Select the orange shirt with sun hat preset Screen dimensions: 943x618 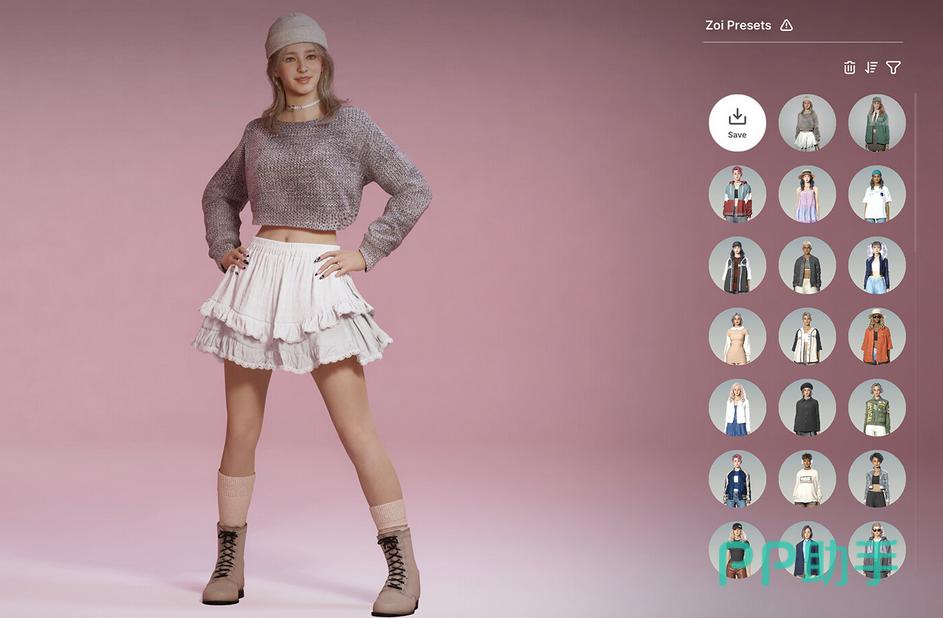click(x=877, y=336)
